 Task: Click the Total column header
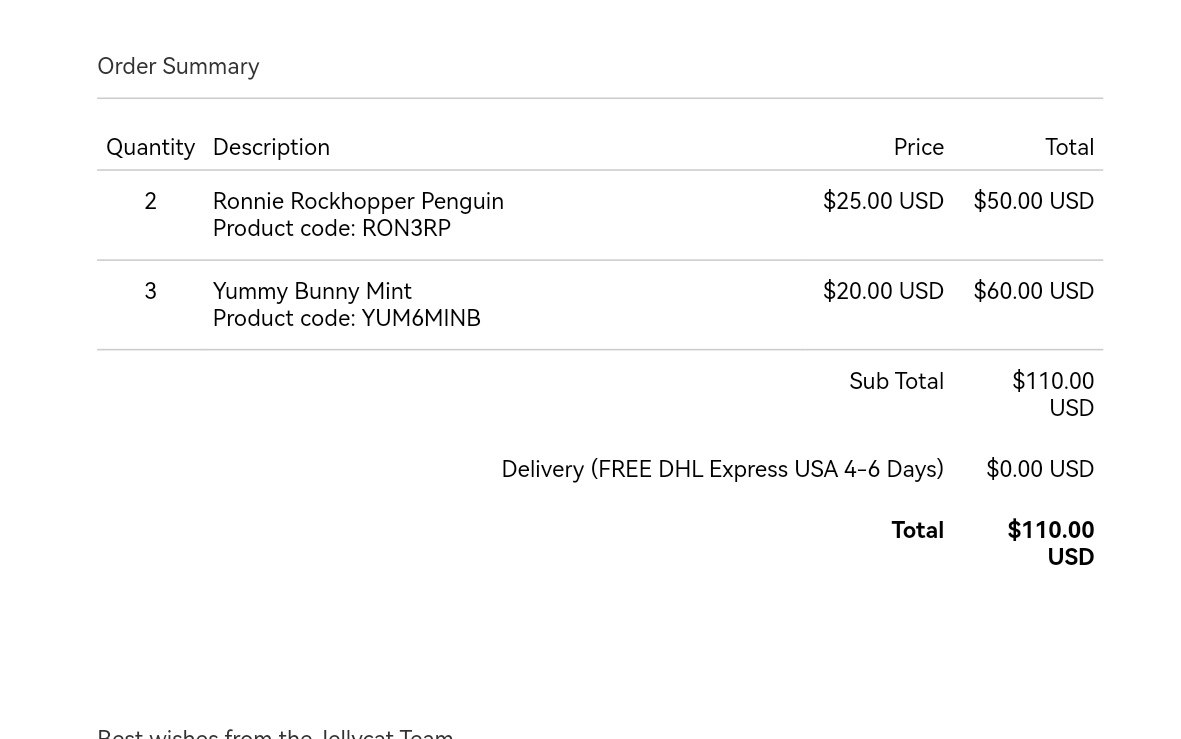[1069, 147]
